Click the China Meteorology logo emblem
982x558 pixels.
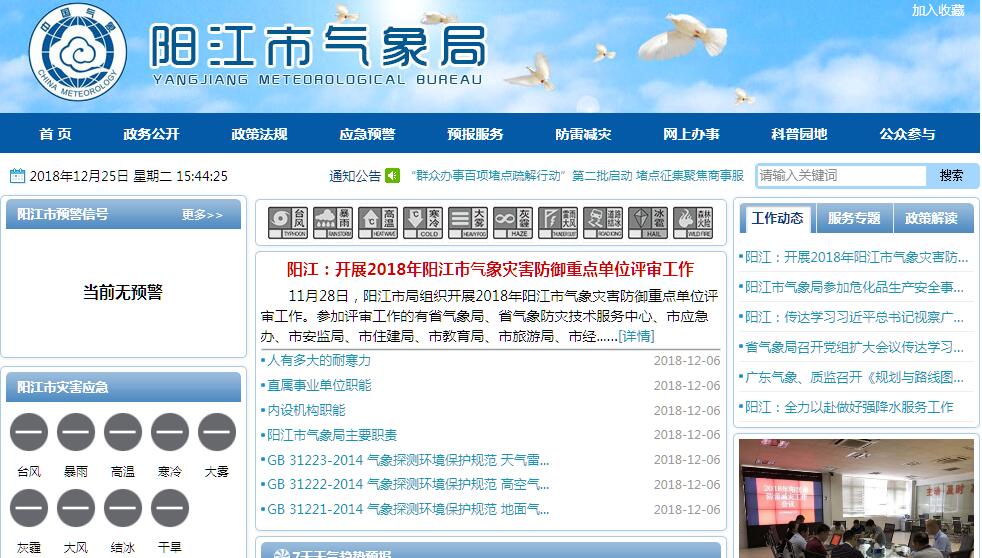[x=78, y=53]
